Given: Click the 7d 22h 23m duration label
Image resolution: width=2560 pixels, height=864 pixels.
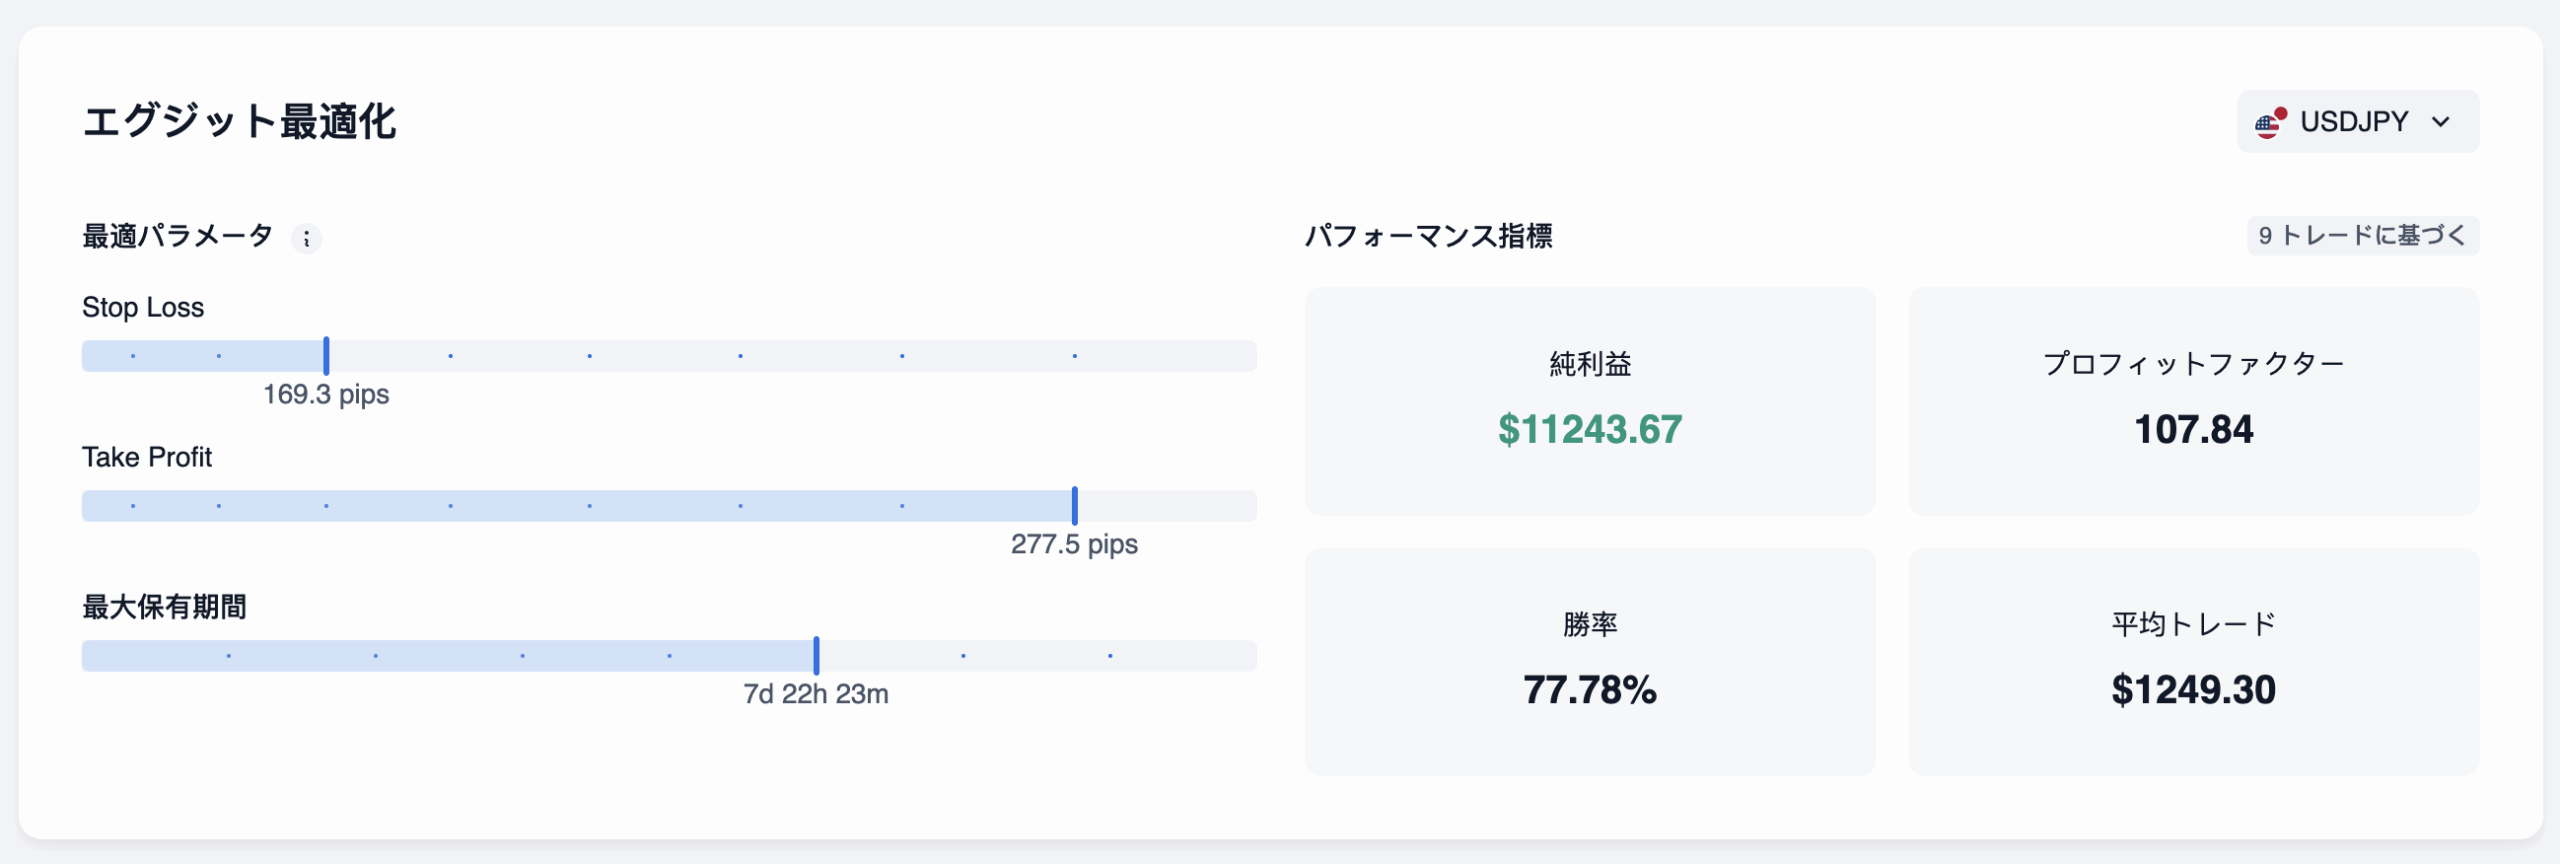Looking at the screenshot, I should pos(816,694).
